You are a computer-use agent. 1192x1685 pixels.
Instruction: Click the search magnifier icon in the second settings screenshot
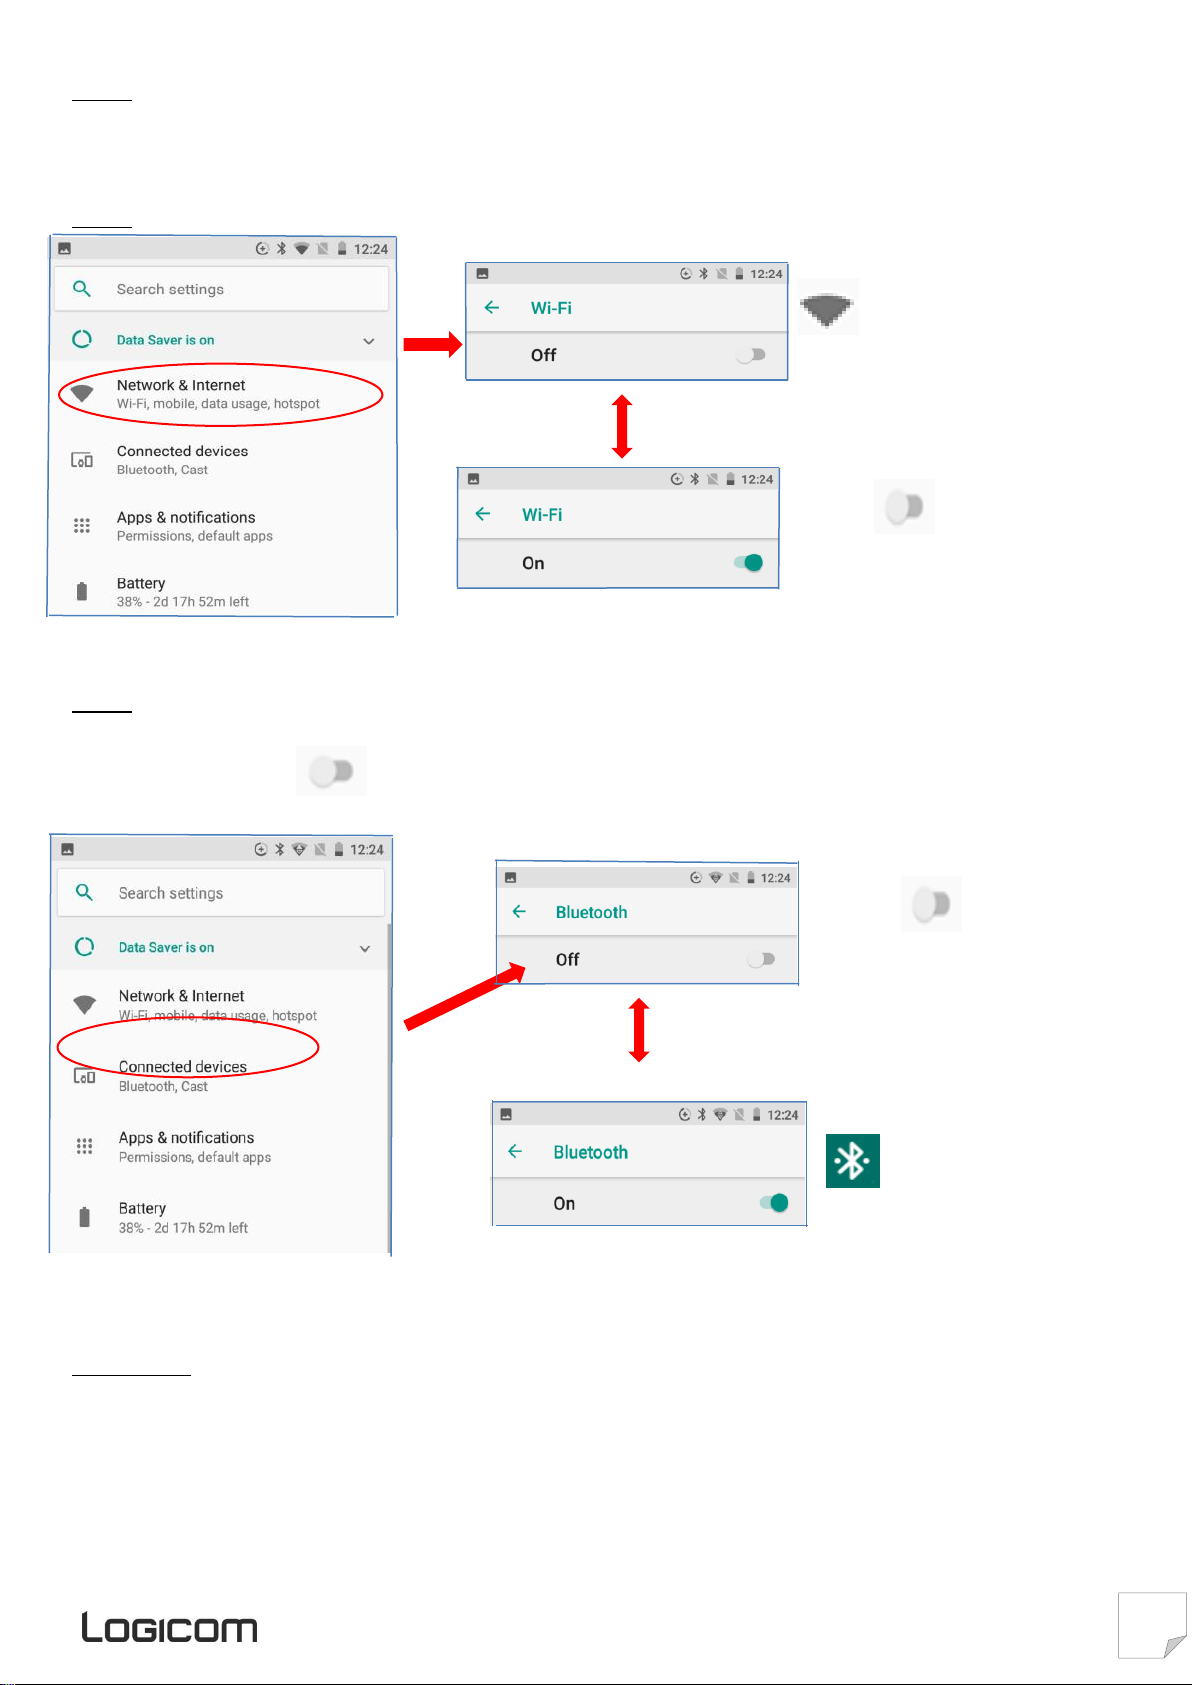pos(84,892)
